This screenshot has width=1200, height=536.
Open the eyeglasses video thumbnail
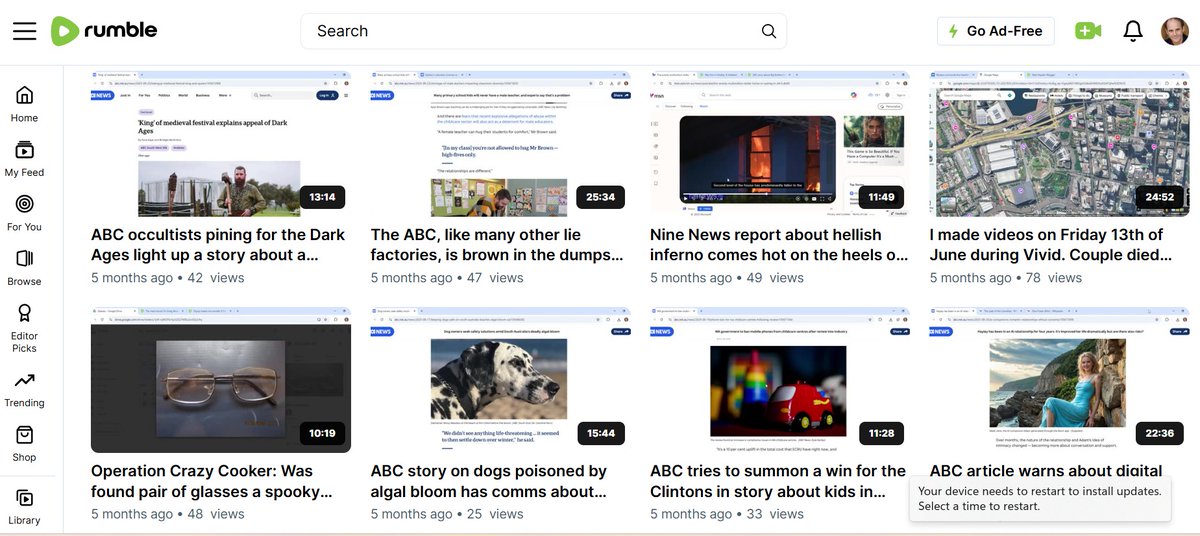pos(220,380)
